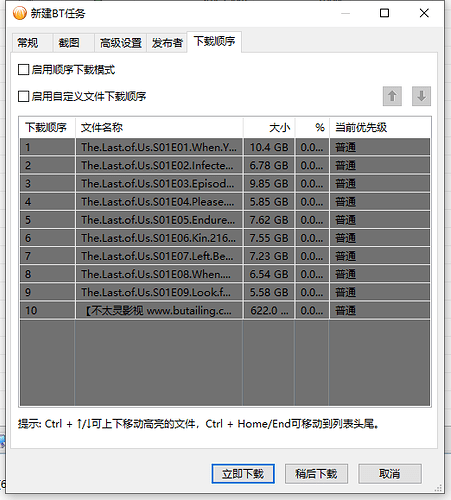The width and height of the screenshot is (451, 500).
Task: Select file The.Last.of.Us.S01E02.Infecte...
Action: tap(159, 165)
